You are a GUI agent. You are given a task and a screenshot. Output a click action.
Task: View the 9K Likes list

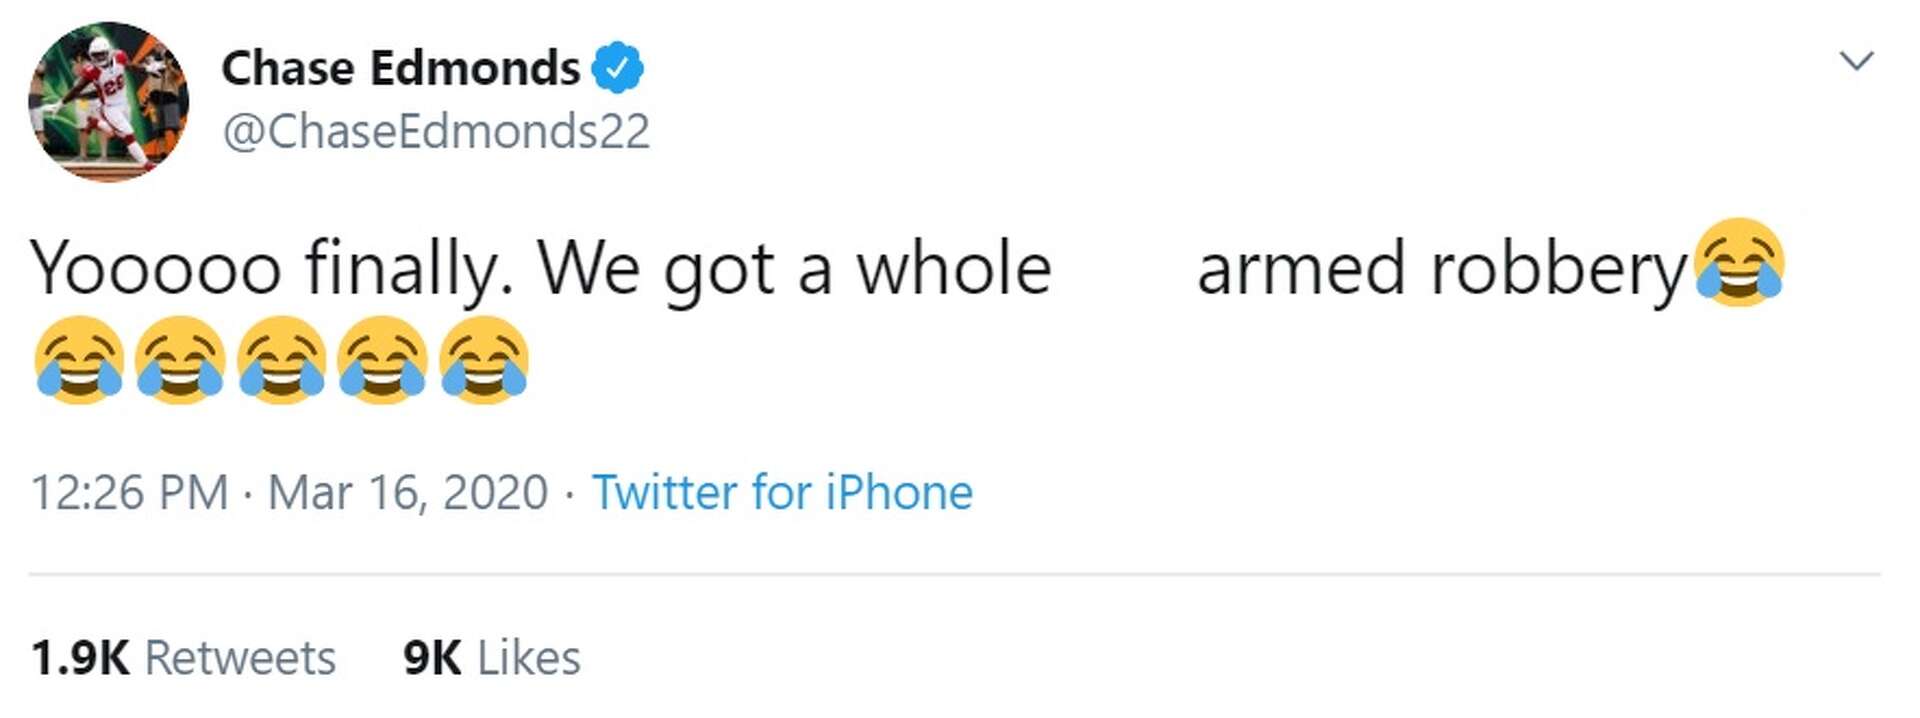(x=491, y=657)
